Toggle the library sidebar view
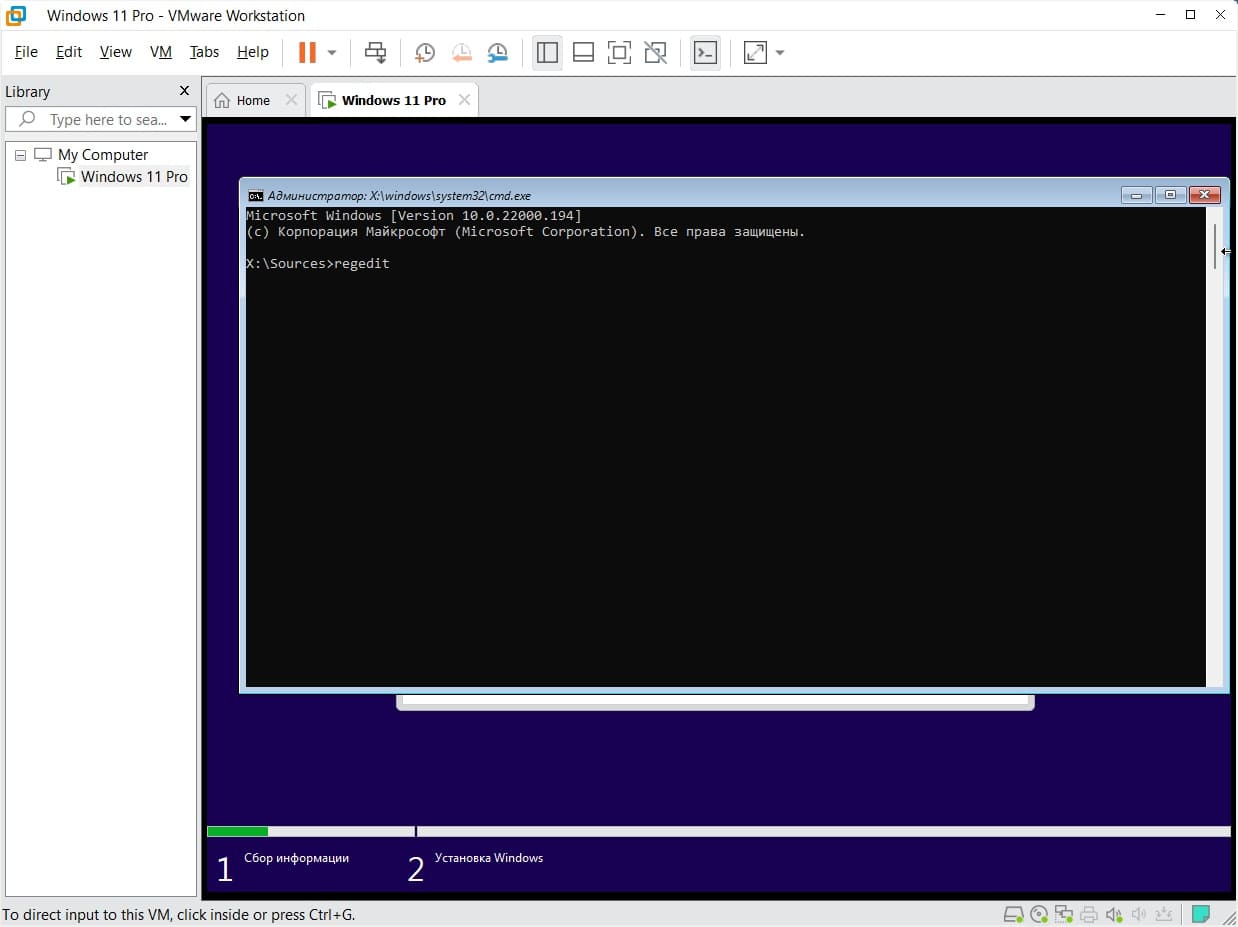 [547, 52]
